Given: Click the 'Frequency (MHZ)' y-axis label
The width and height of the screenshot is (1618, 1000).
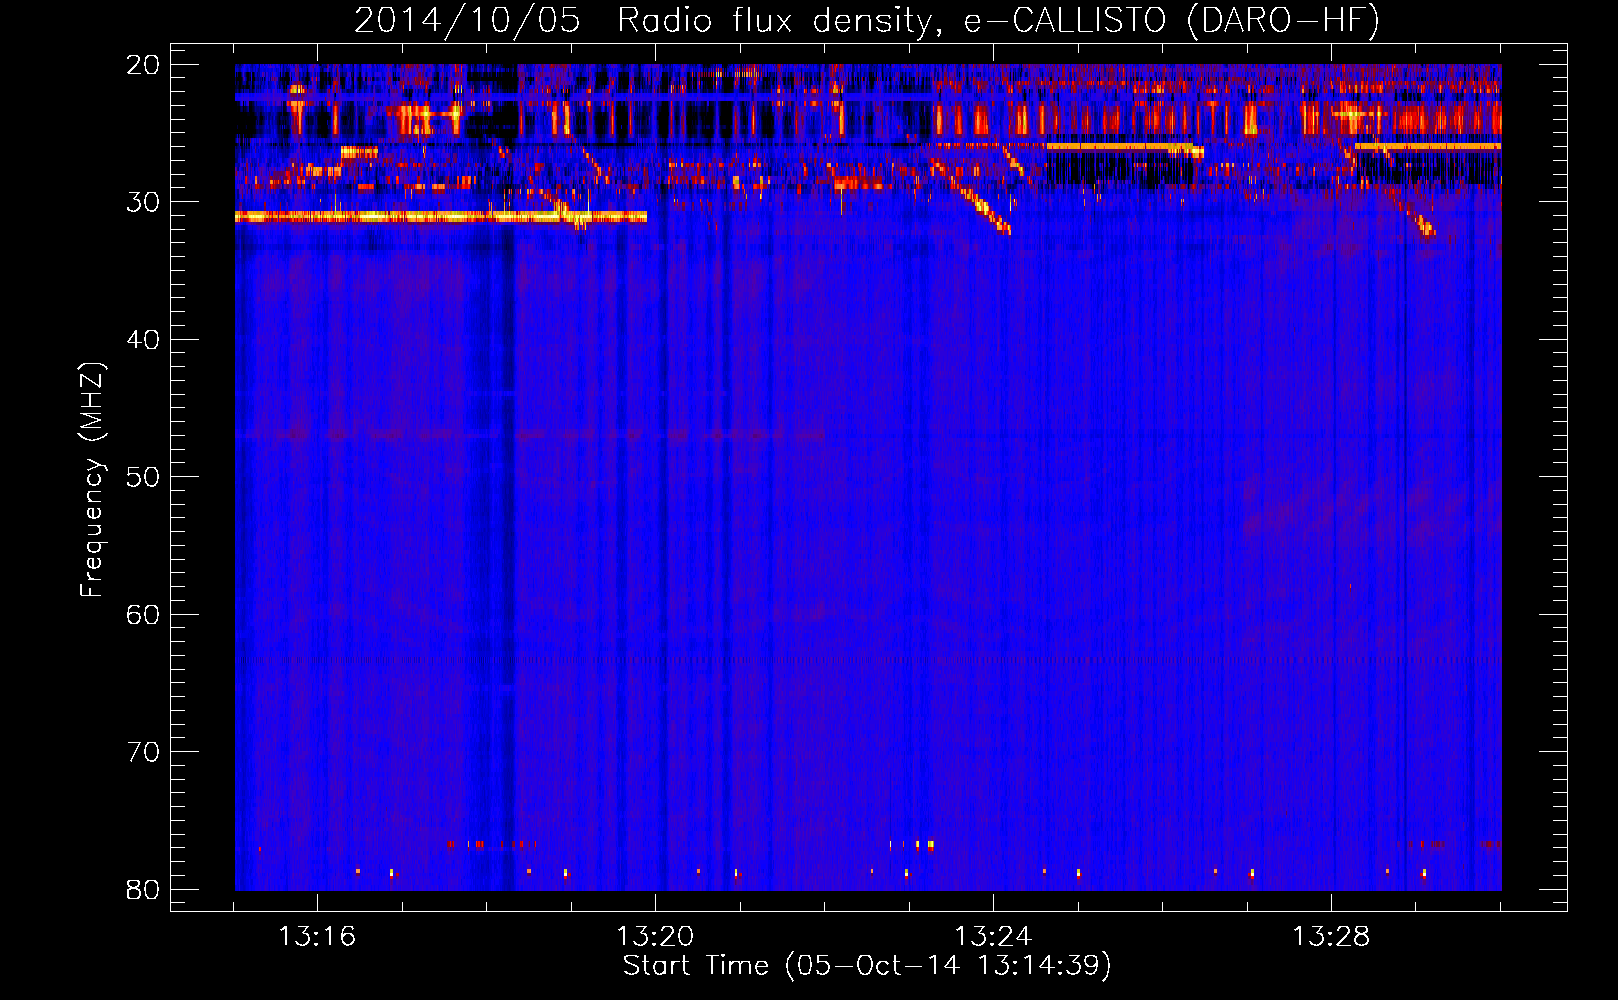Looking at the screenshot, I should [x=92, y=480].
